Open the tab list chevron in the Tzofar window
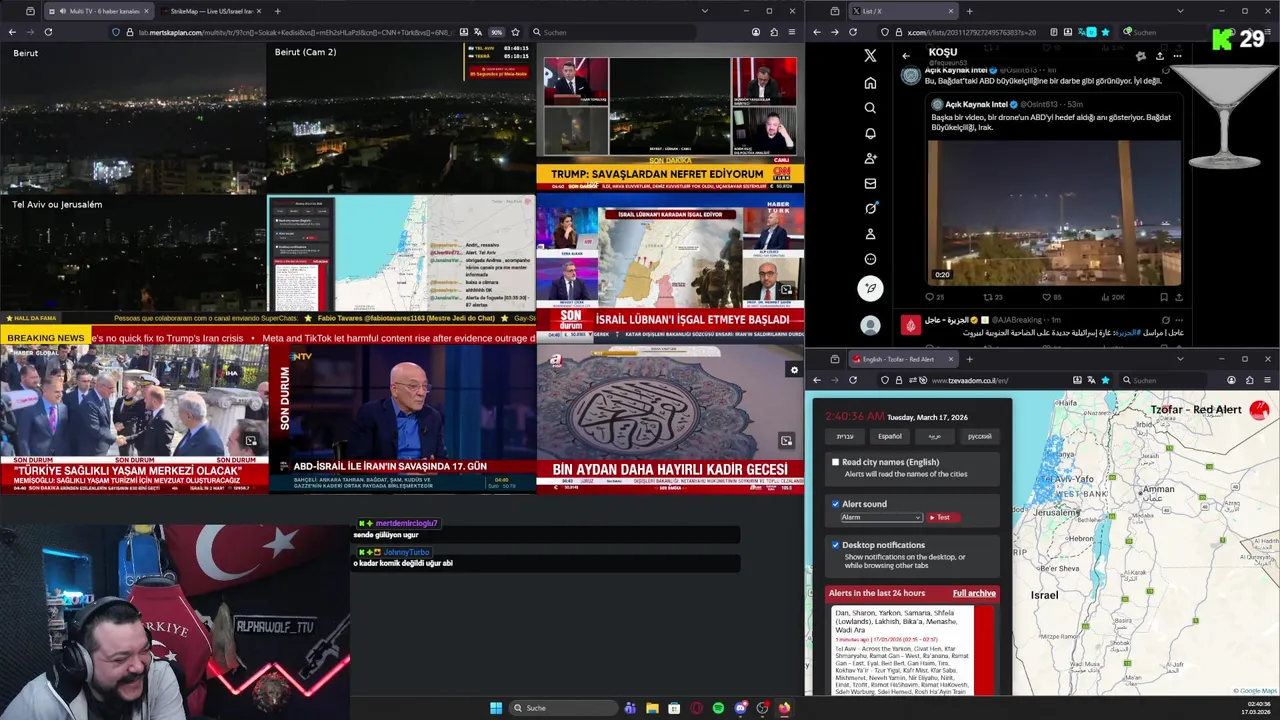The height and width of the screenshot is (720, 1280). tap(1180, 359)
